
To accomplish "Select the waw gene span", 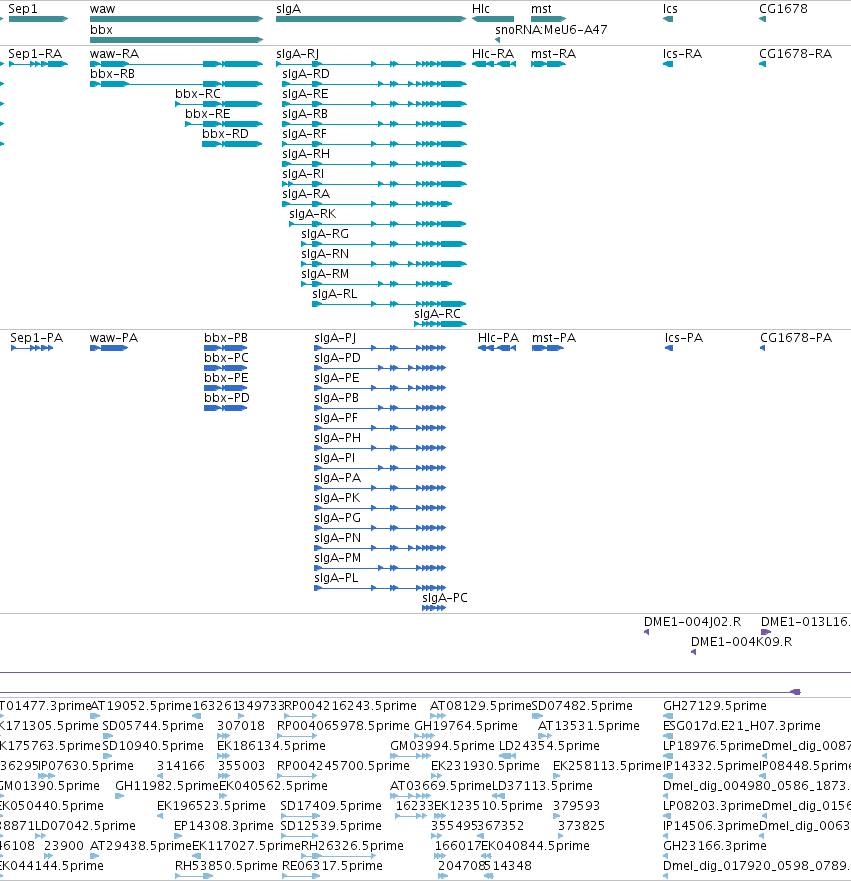I will pos(176,19).
